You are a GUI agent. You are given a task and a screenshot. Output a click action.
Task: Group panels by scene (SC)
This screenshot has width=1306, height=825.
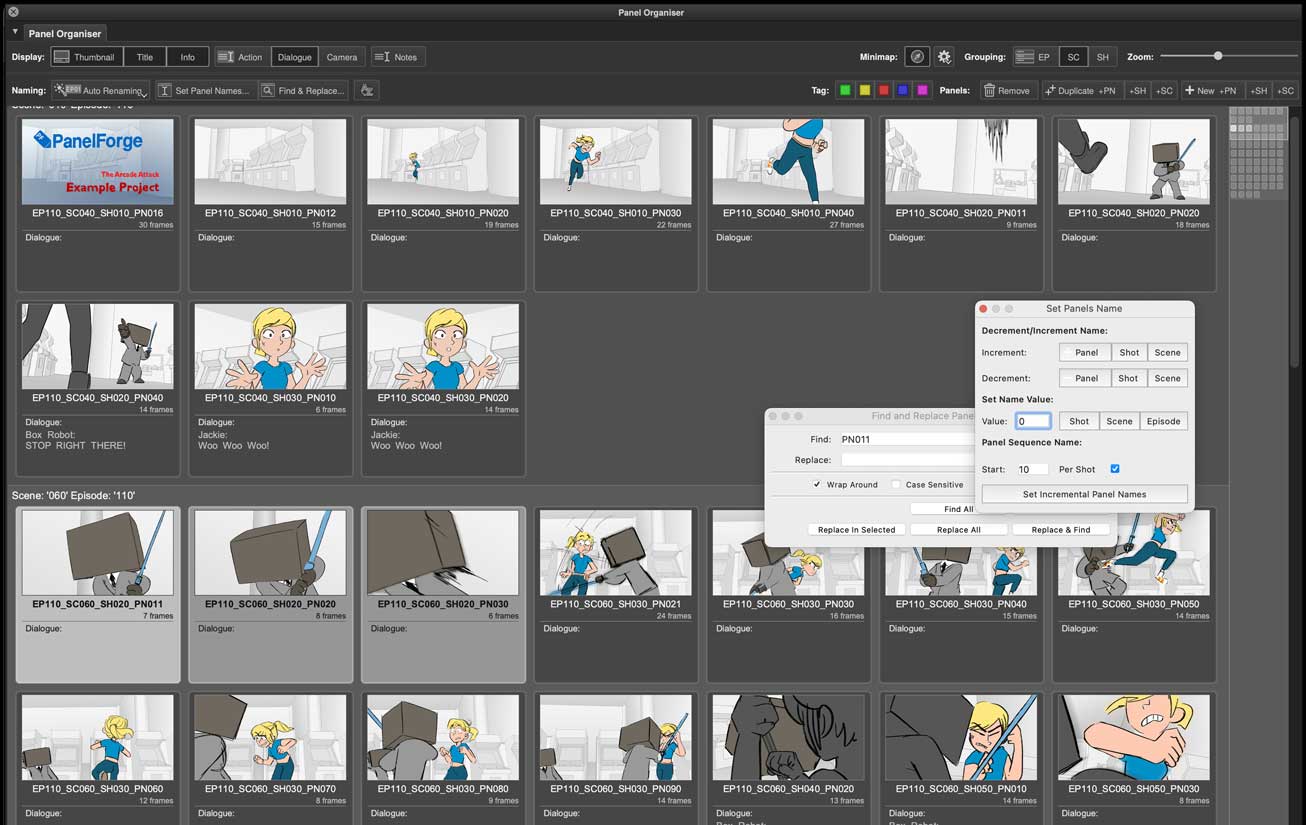click(1073, 57)
